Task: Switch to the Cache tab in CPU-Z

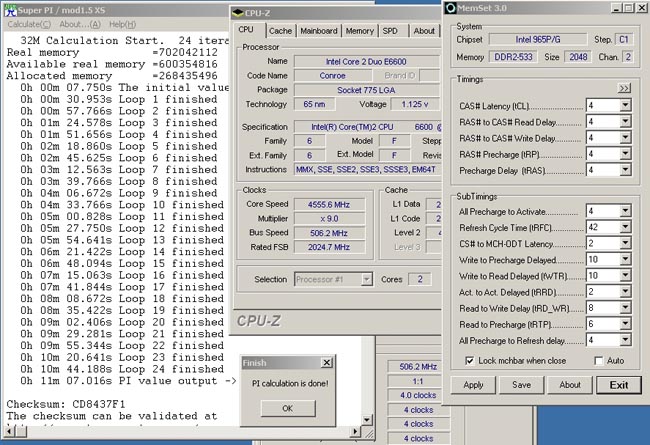Action: (280, 31)
